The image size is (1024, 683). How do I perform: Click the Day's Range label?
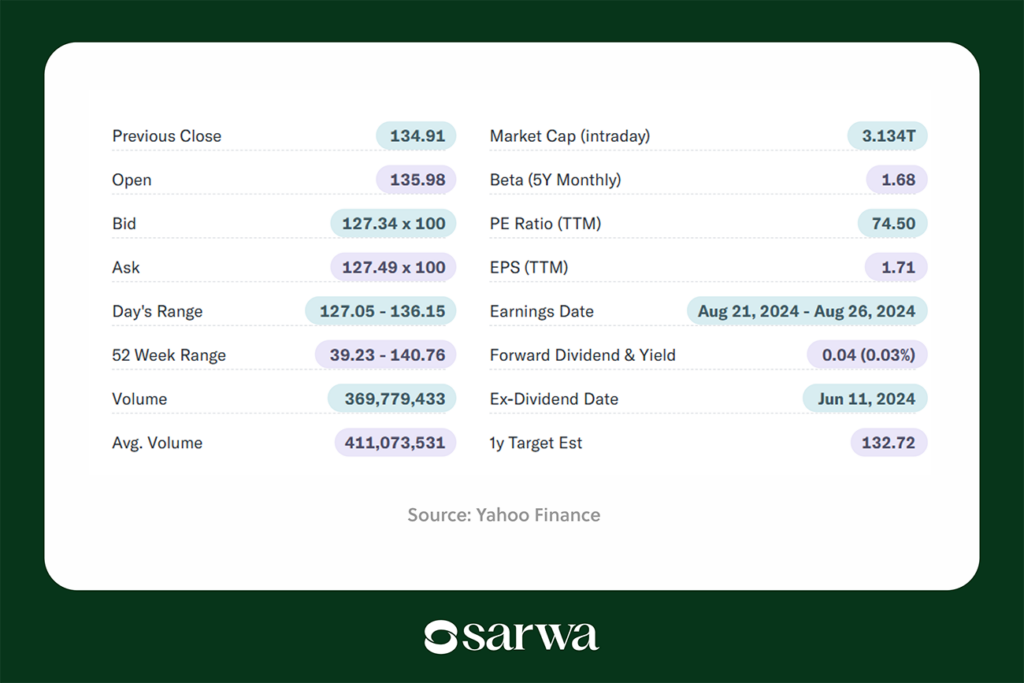[x=157, y=311]
